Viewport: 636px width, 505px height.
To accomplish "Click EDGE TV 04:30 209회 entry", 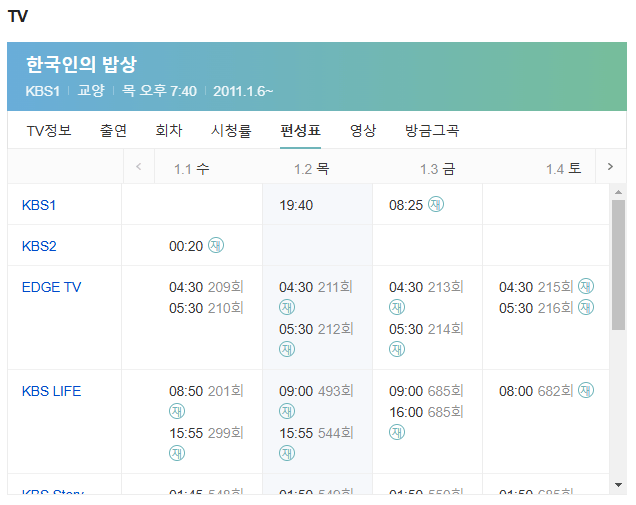I will 206,287.
